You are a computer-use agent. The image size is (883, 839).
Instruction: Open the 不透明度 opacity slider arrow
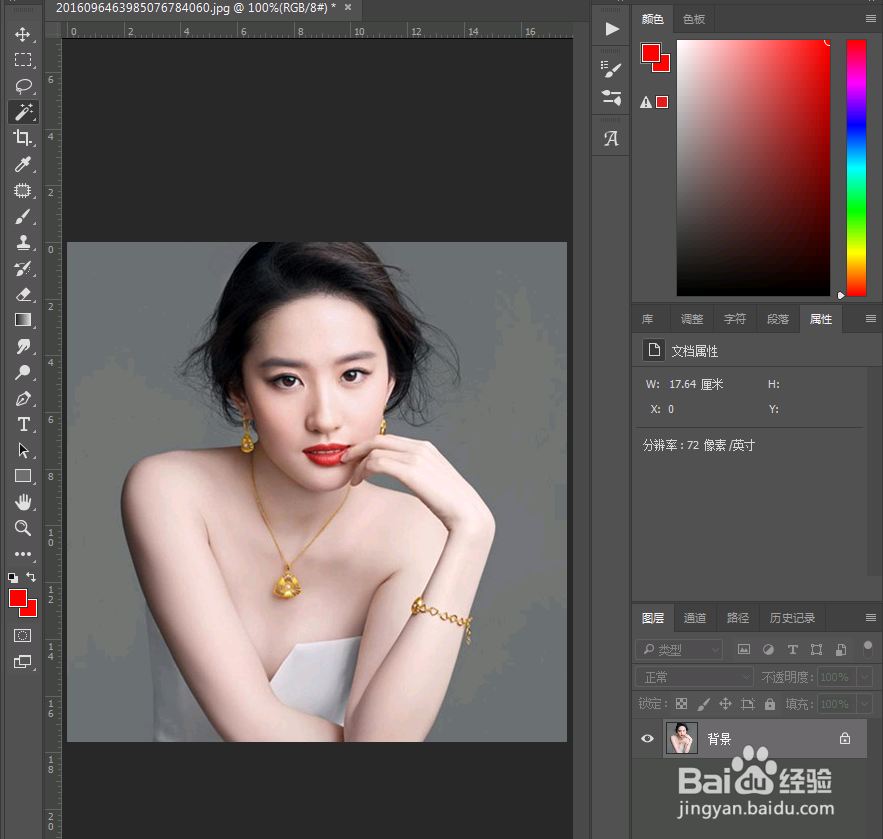coord(864,677)
